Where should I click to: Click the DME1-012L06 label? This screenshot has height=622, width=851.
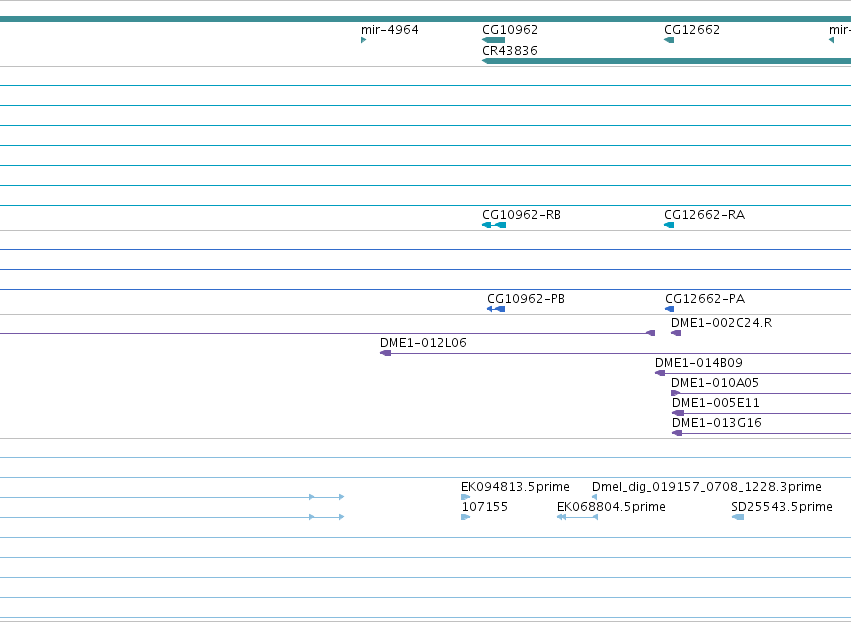[423, 342]
